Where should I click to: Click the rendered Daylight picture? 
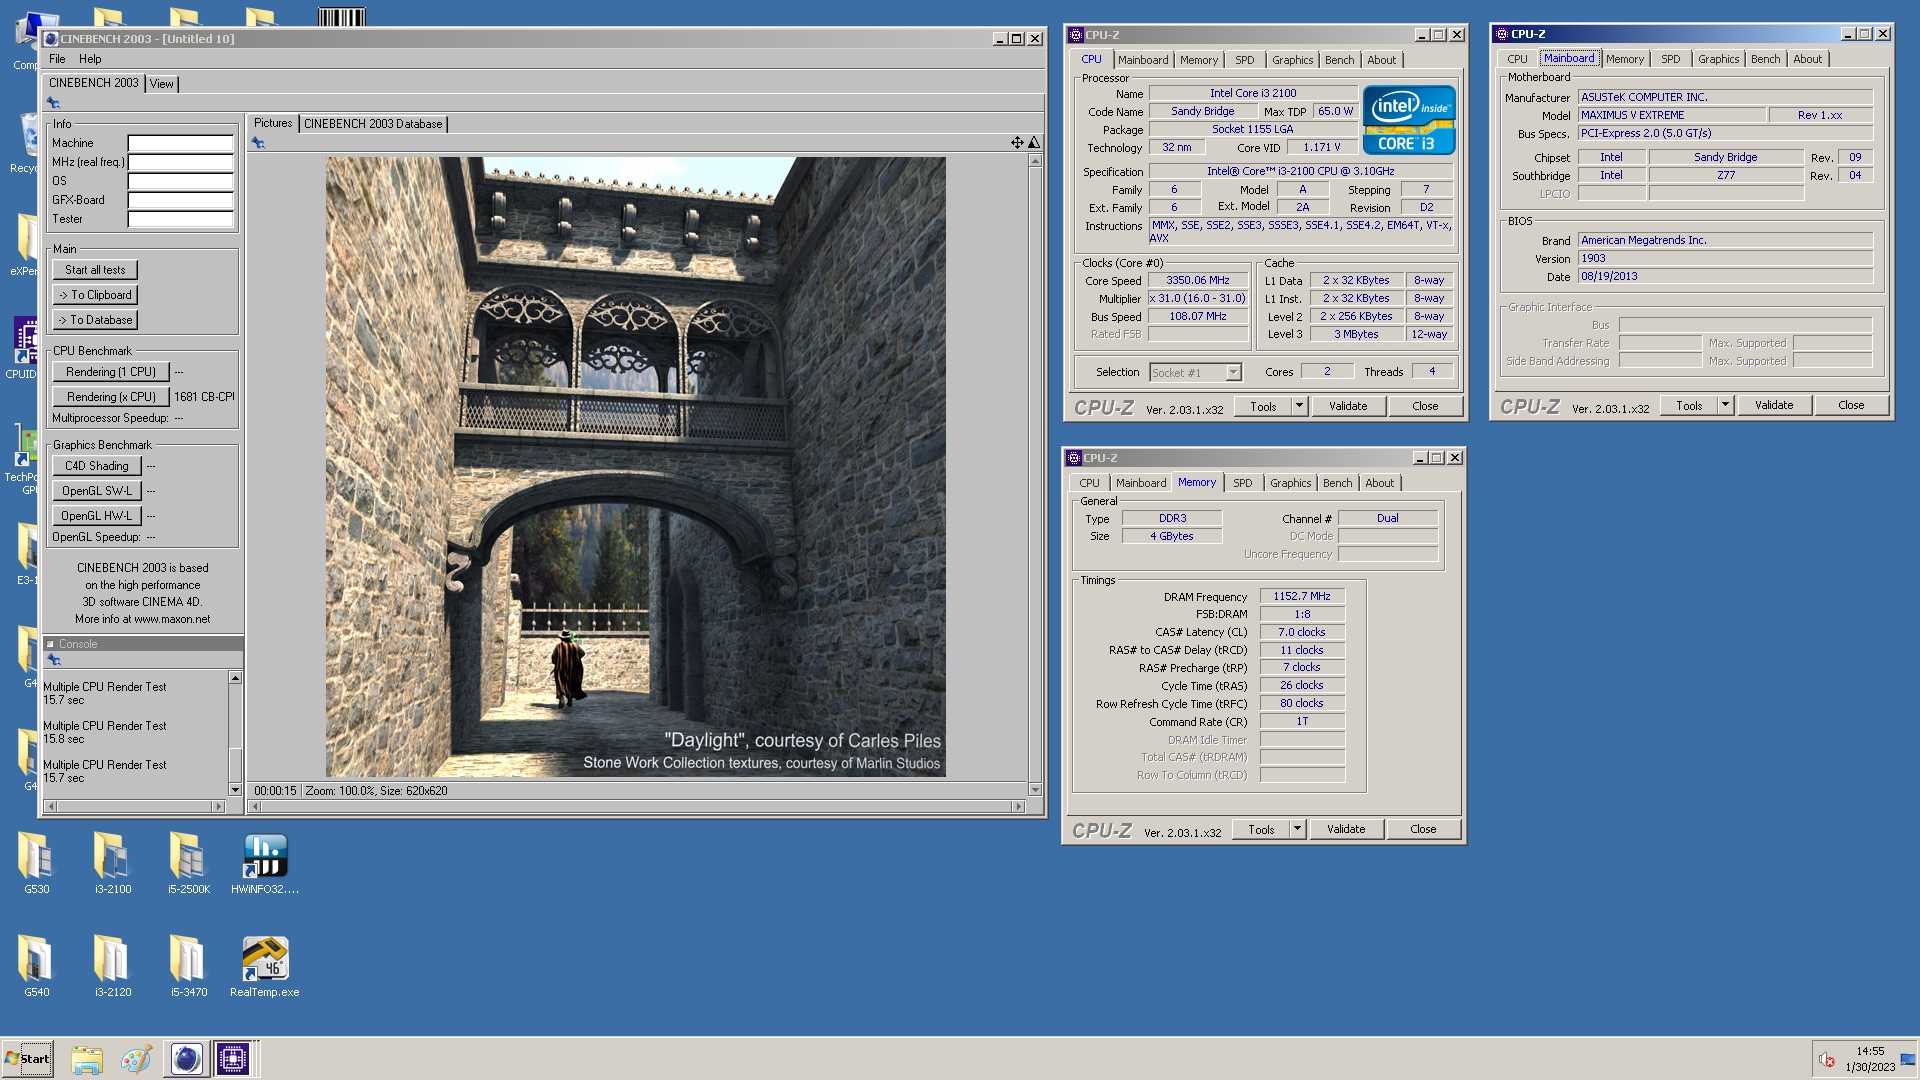pyautogui.click(x=635, y=467)
